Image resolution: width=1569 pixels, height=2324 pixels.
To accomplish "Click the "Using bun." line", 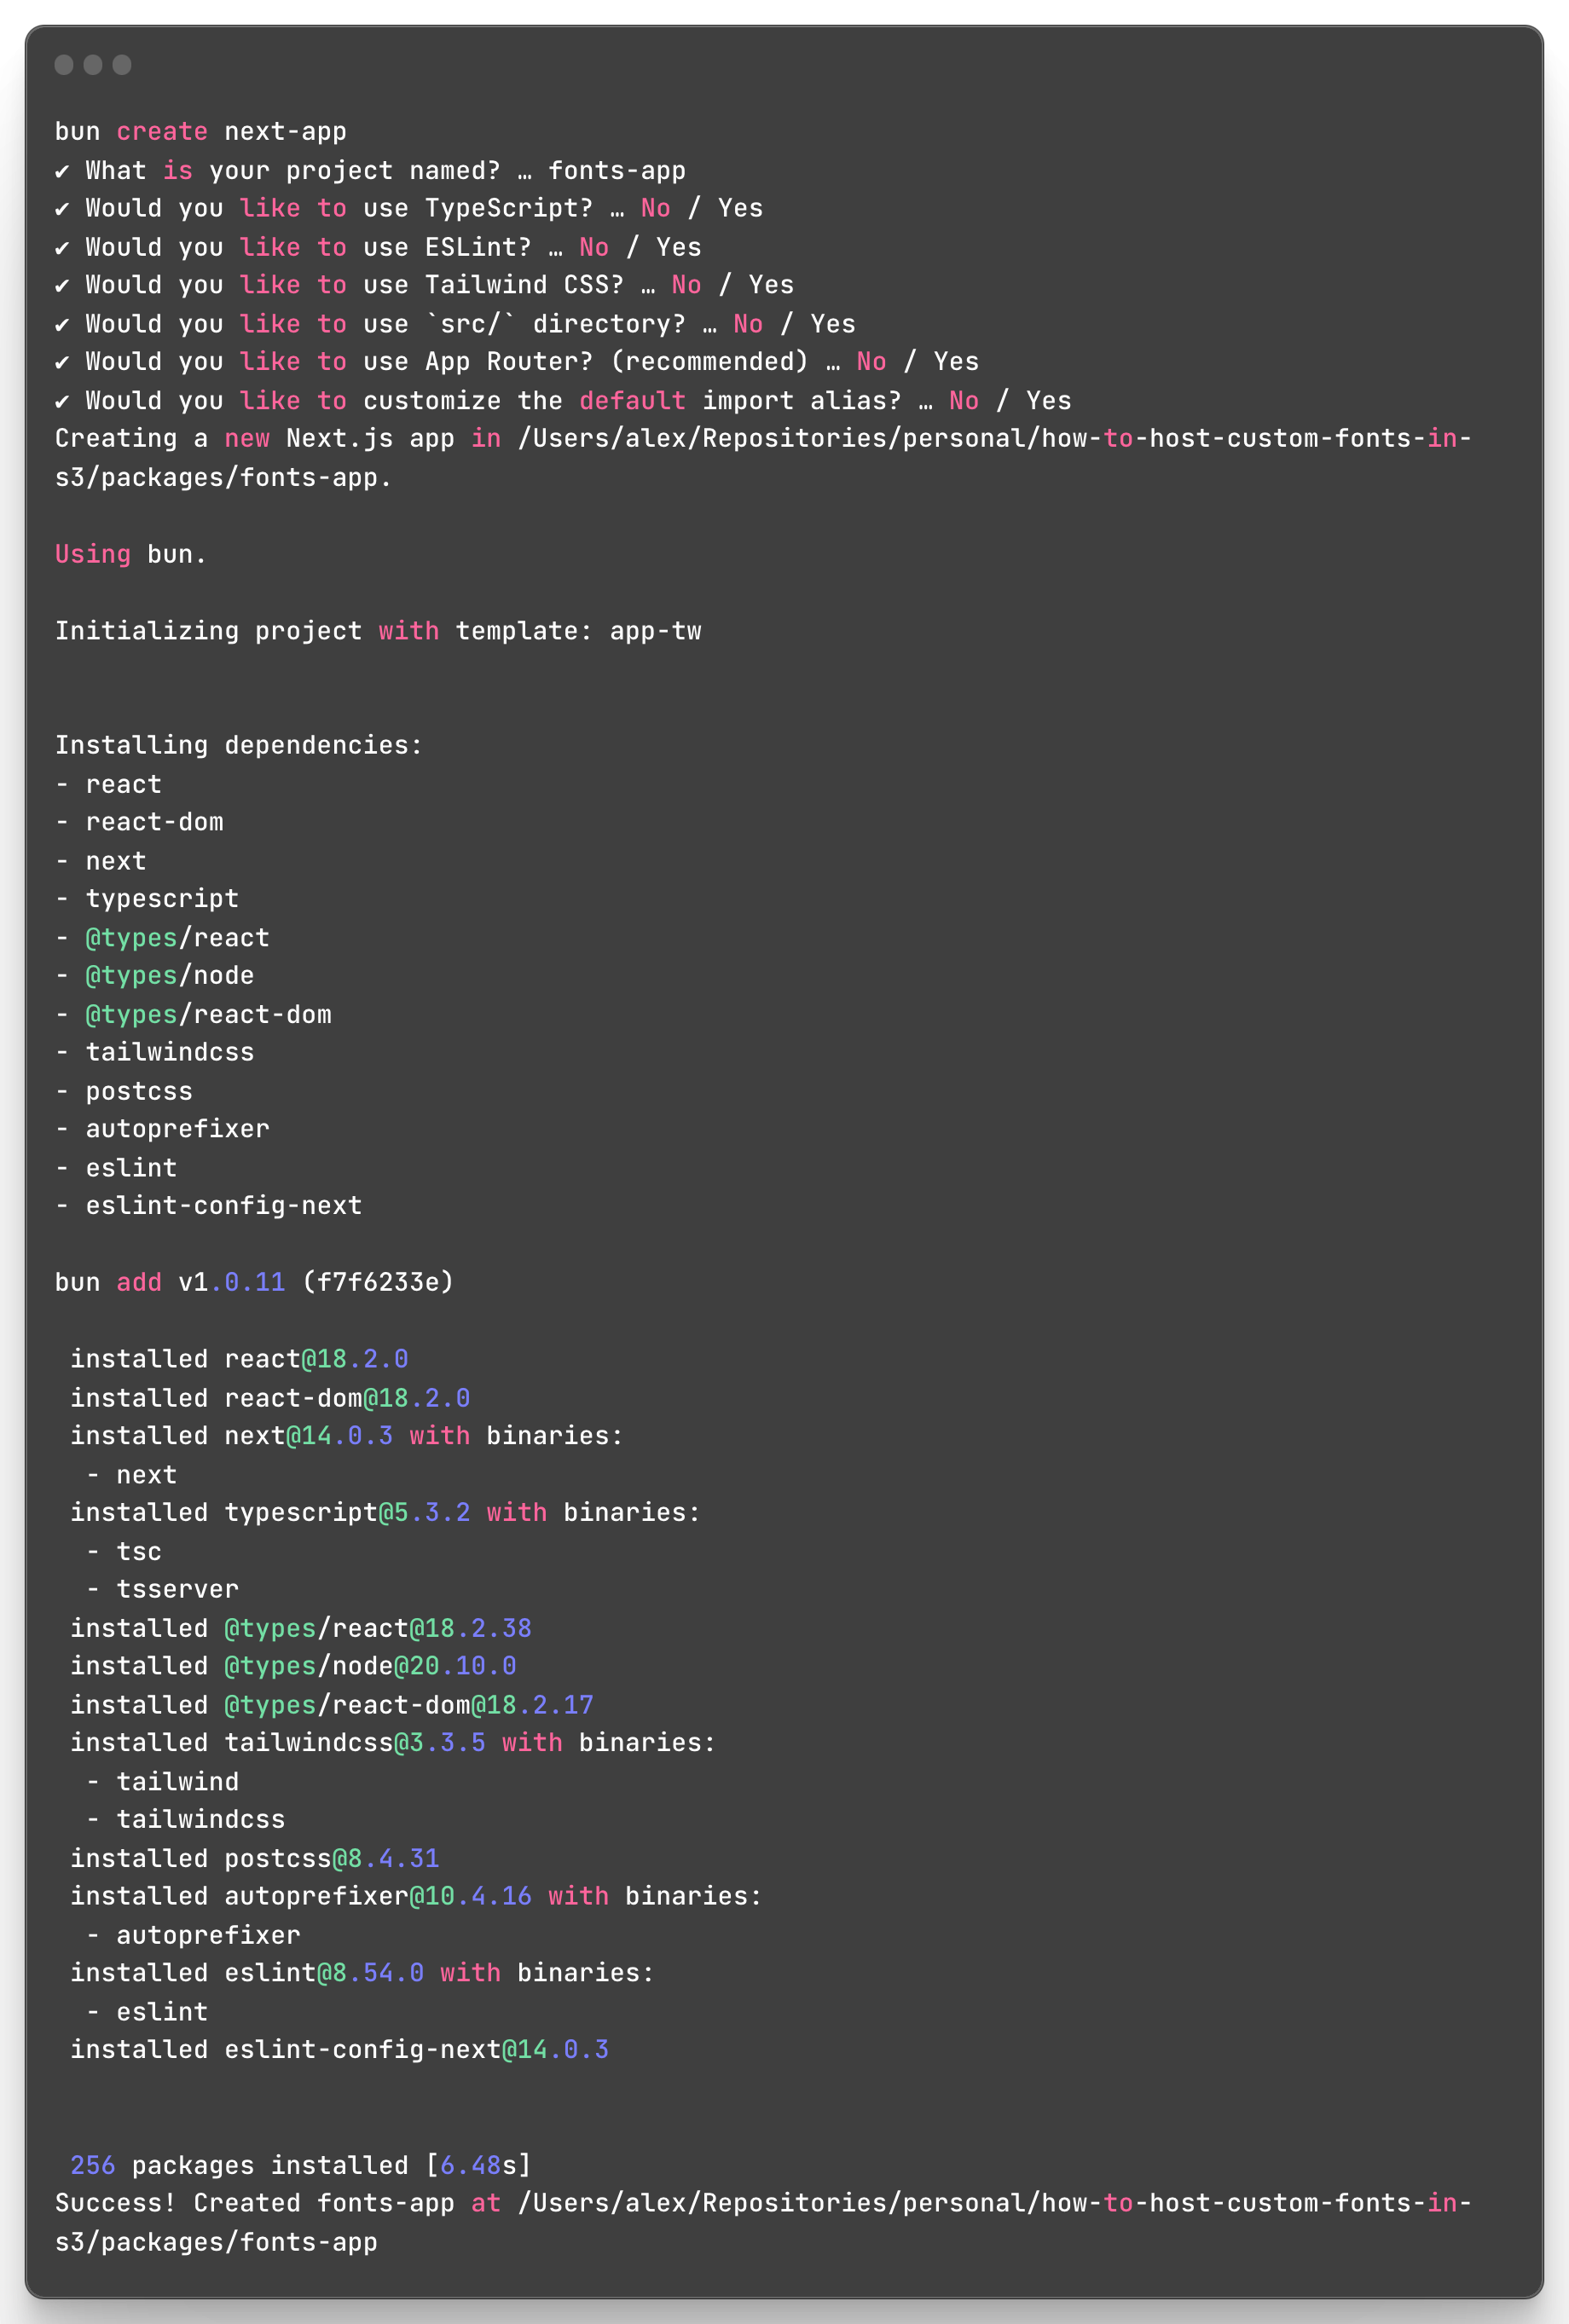I will [x=131, y=554].
